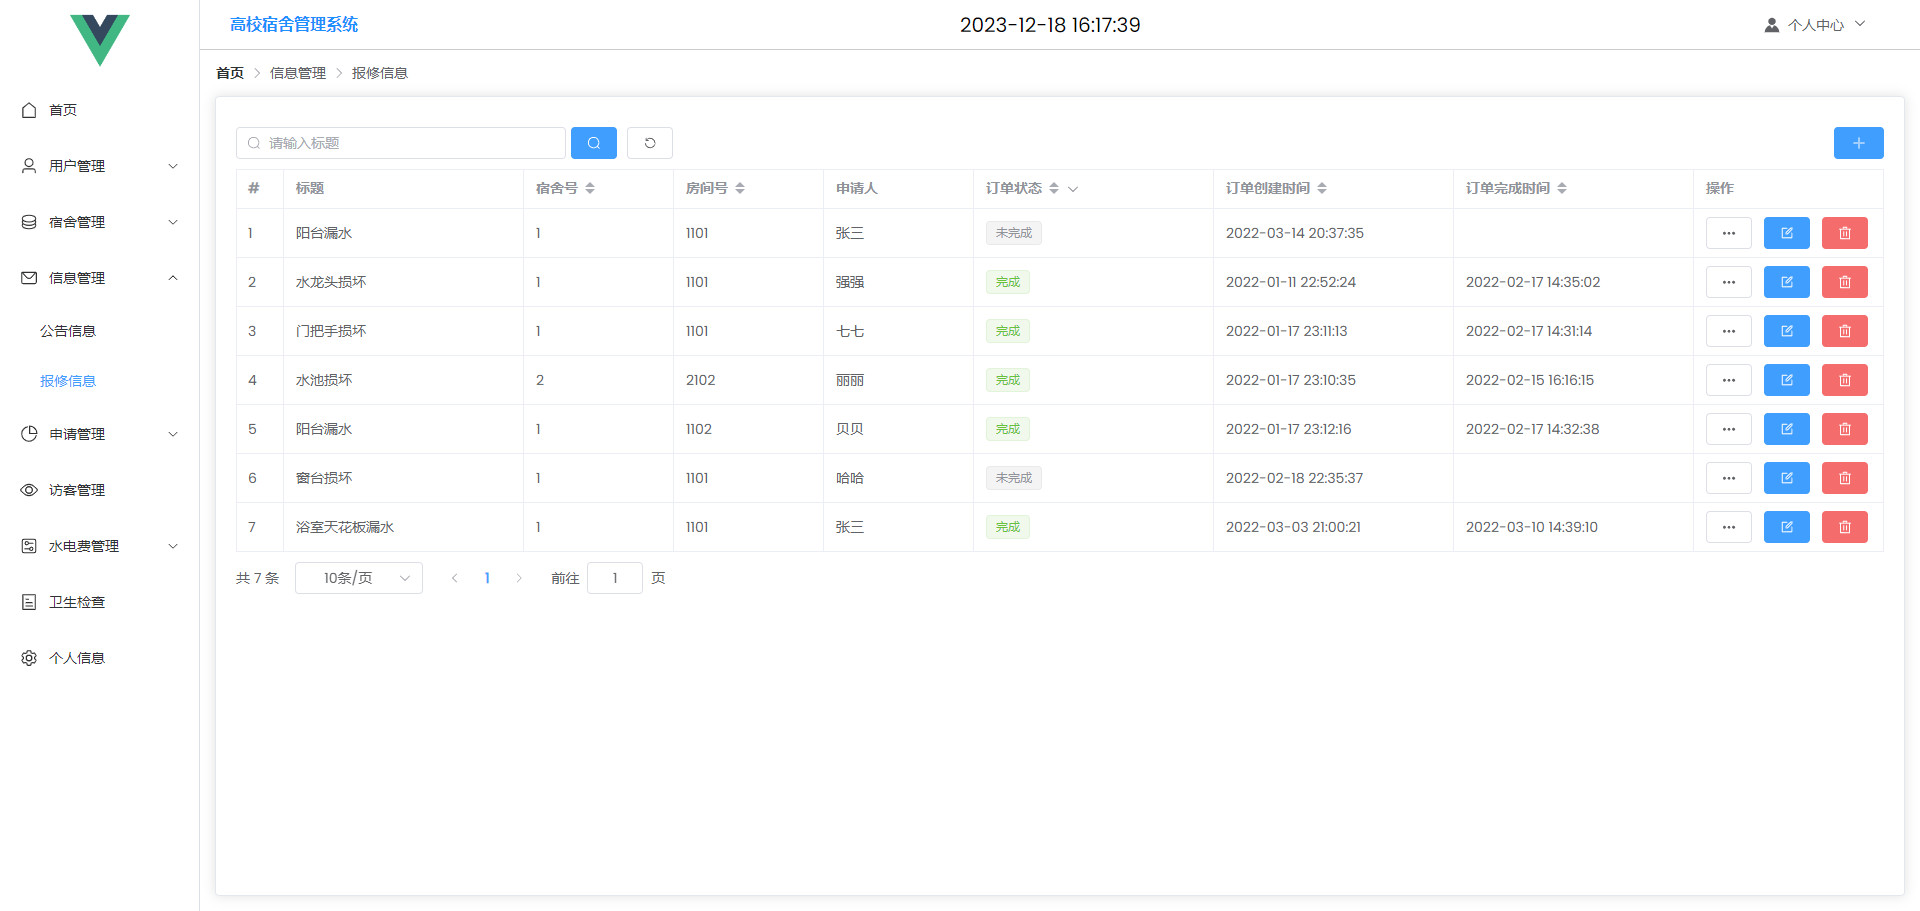Open more options for 窗台损坏 row
The width and height of the screenshot is (1920, 911).
click(x=1728, y=478)
